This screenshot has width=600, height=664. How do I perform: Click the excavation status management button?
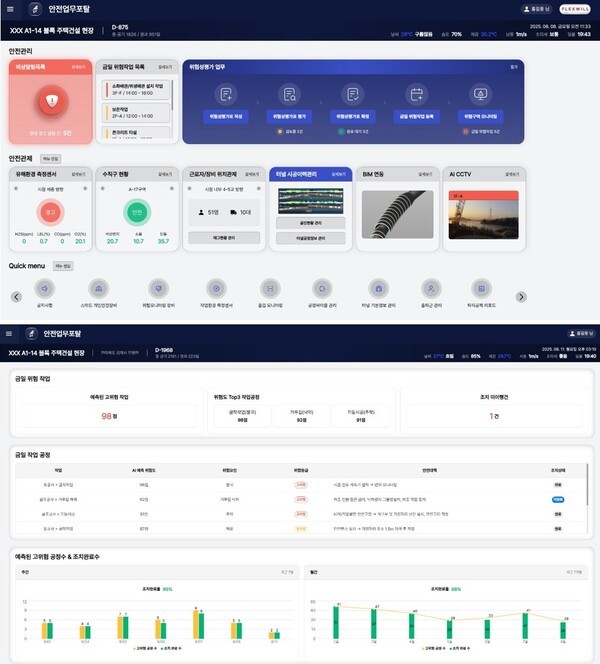[311, 223]
